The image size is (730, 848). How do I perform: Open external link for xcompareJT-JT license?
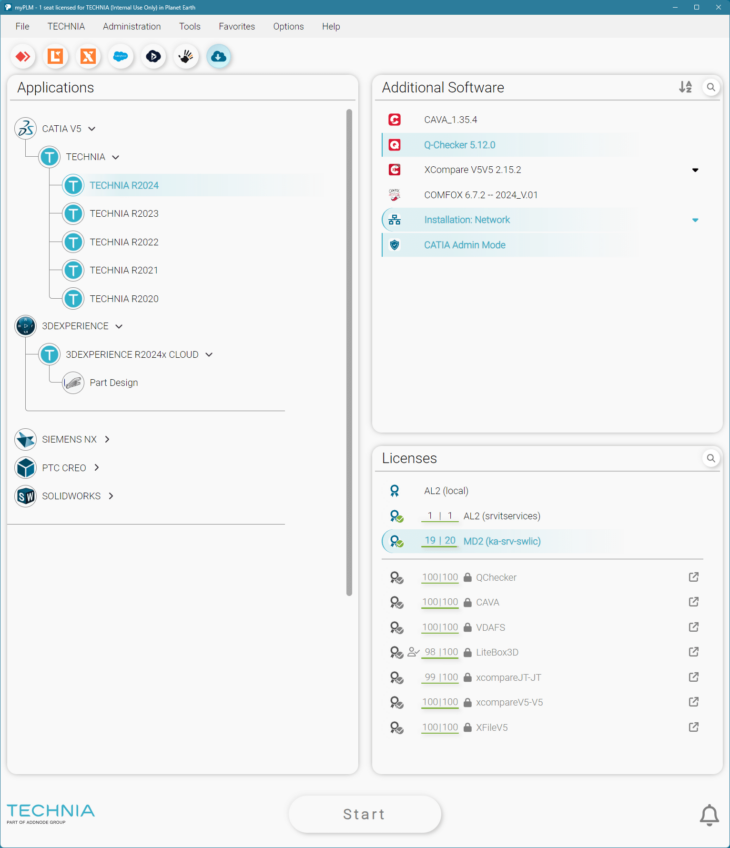click(x=694, y=677)
